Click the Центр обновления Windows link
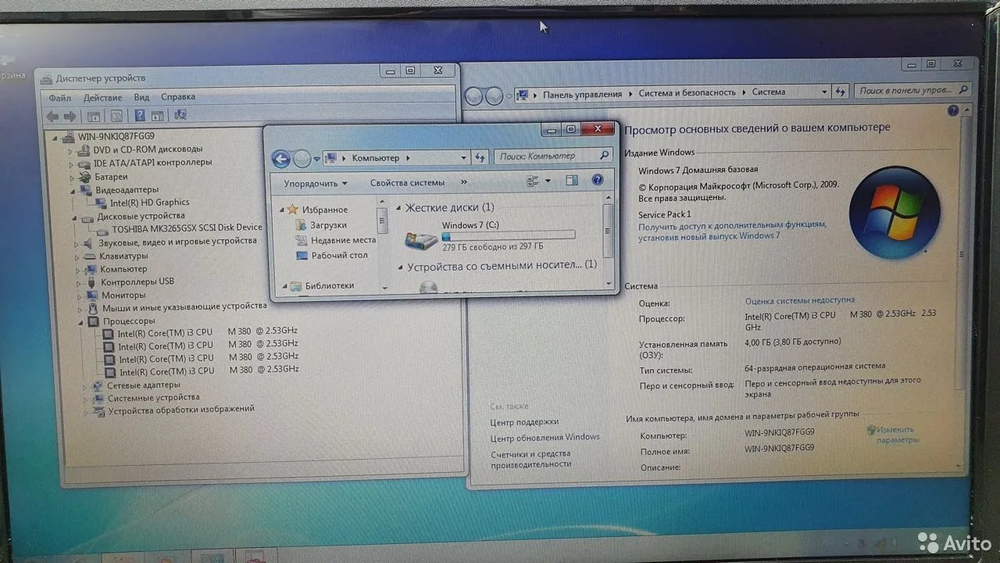This screenshot has height=563, width=1000. click(544, 437)
